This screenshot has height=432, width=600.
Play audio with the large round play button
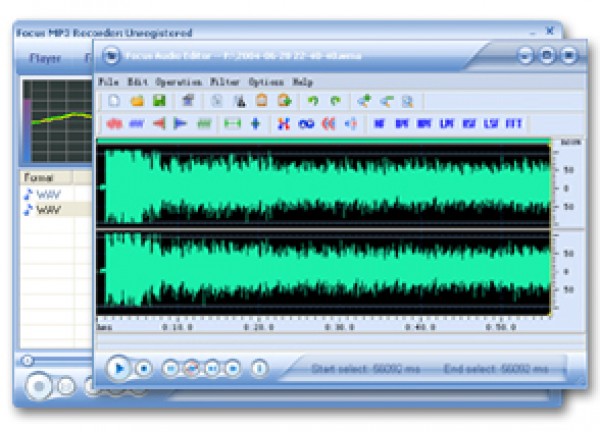[119, 368]
